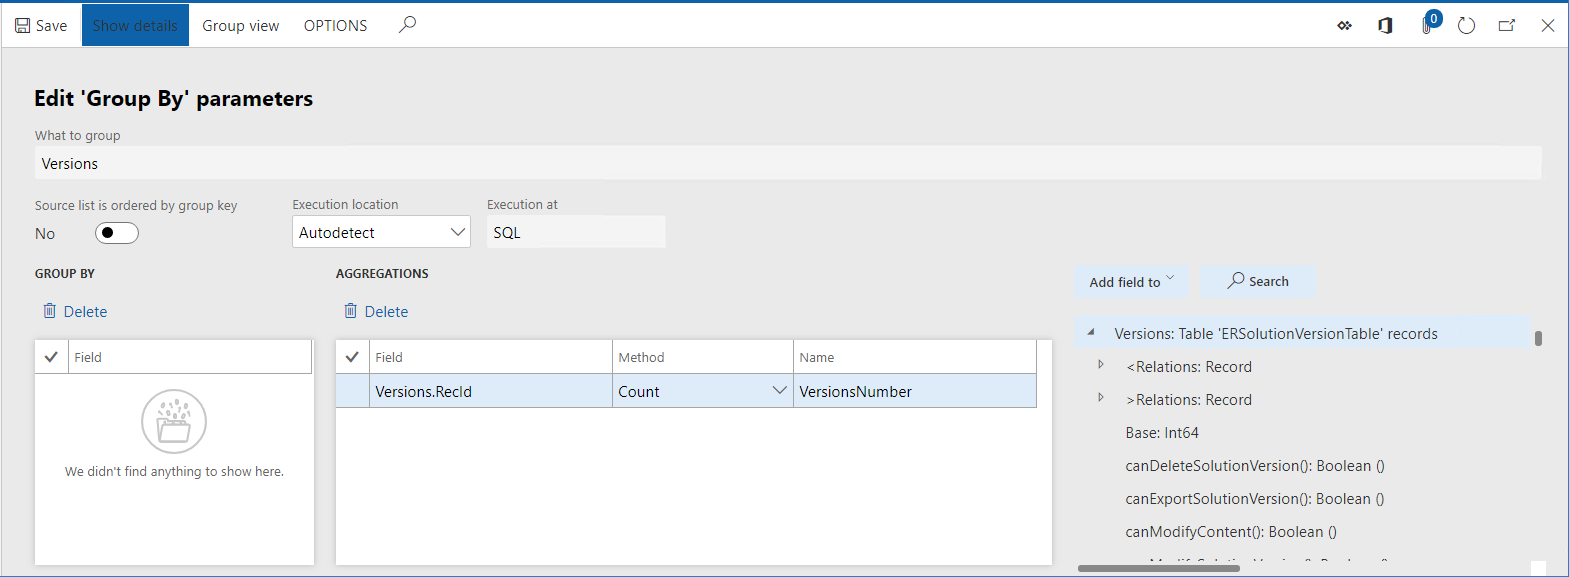Tick the Versions.RecId row selector
The height and width of the screenshot is (577, 1569).
pos(352,391)
